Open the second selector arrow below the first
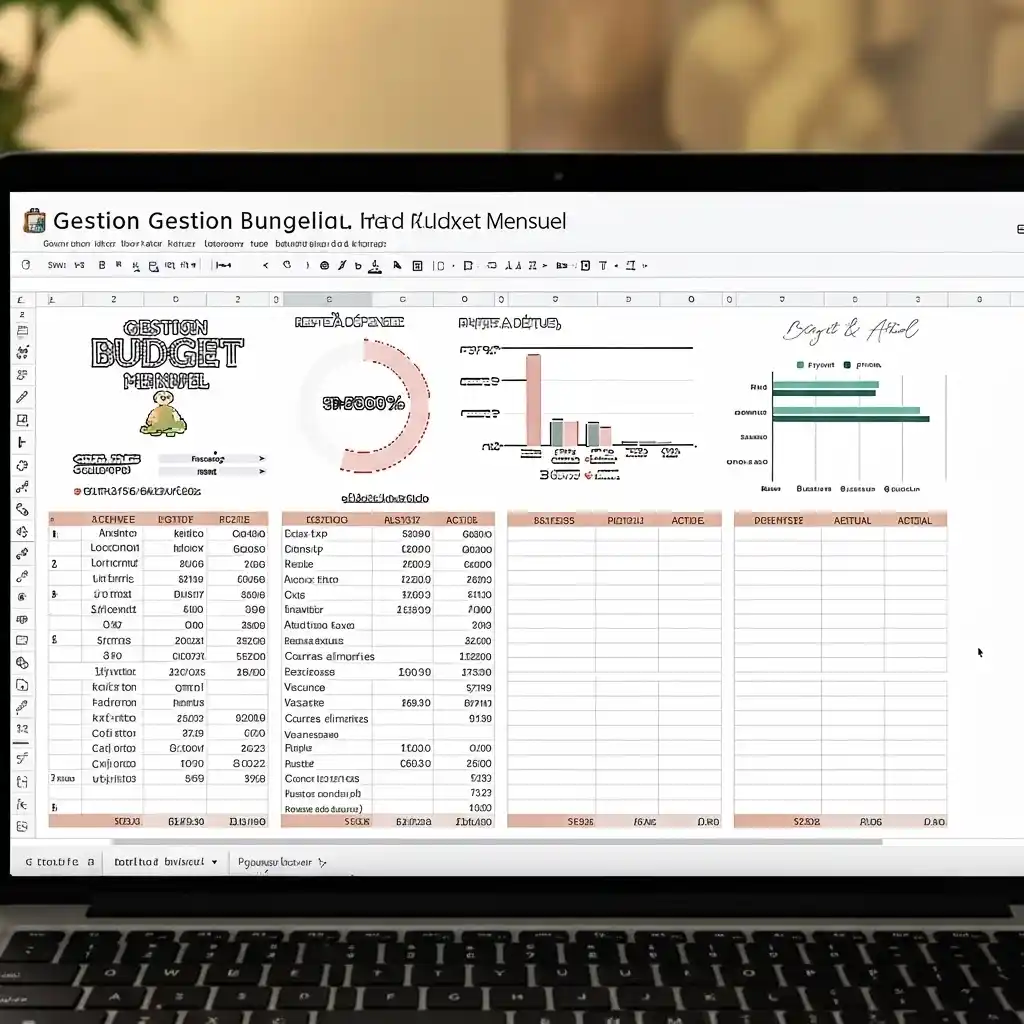 click(x=262, y=471)
